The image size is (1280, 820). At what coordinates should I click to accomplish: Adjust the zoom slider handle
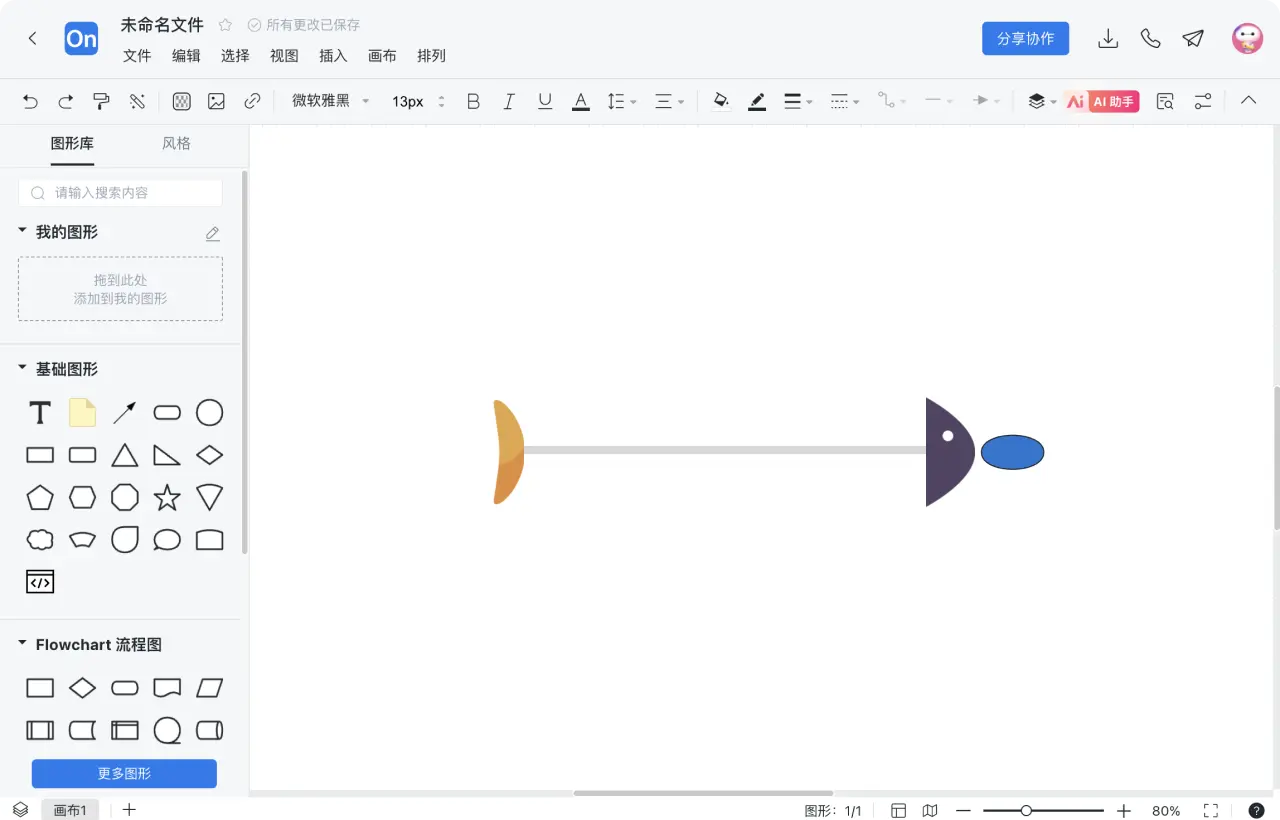click(x=1026, y=811)
